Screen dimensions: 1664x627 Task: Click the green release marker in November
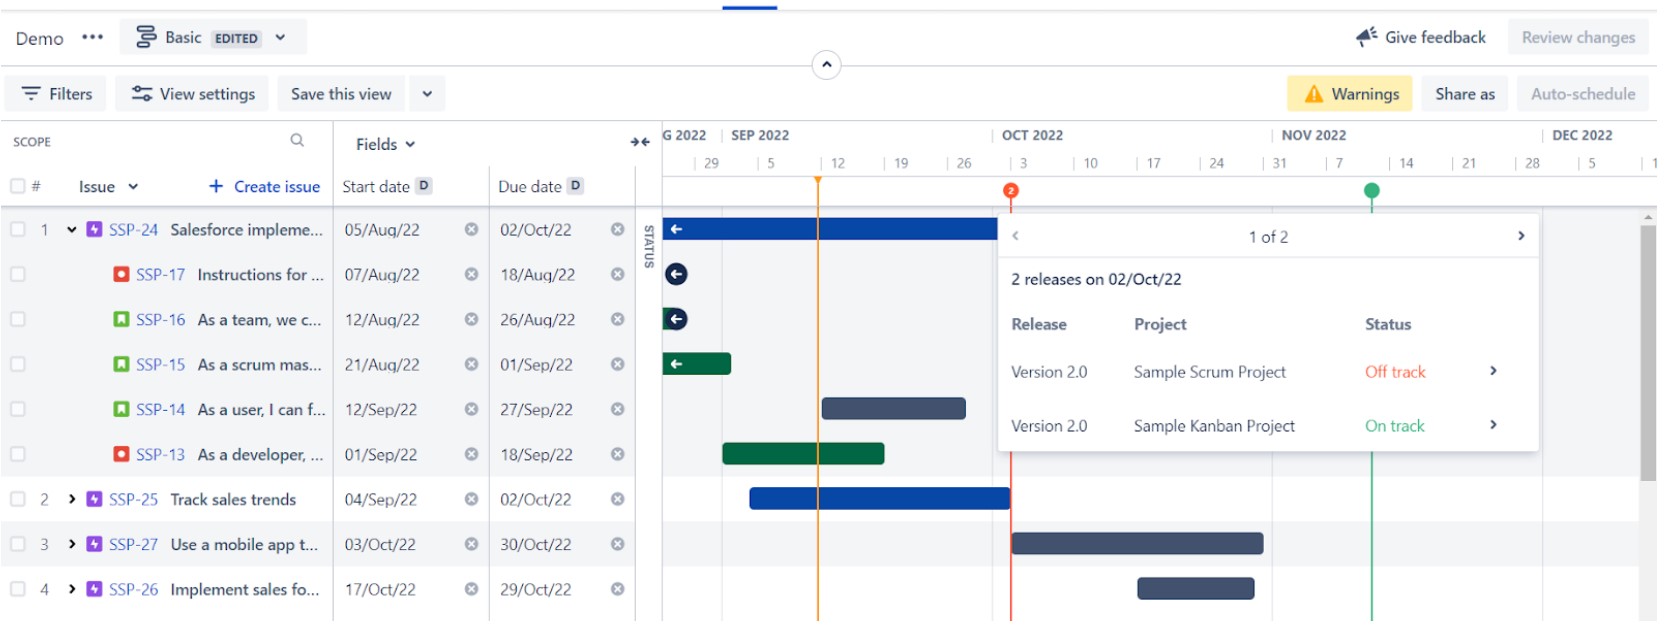(x=1371, y=190)
